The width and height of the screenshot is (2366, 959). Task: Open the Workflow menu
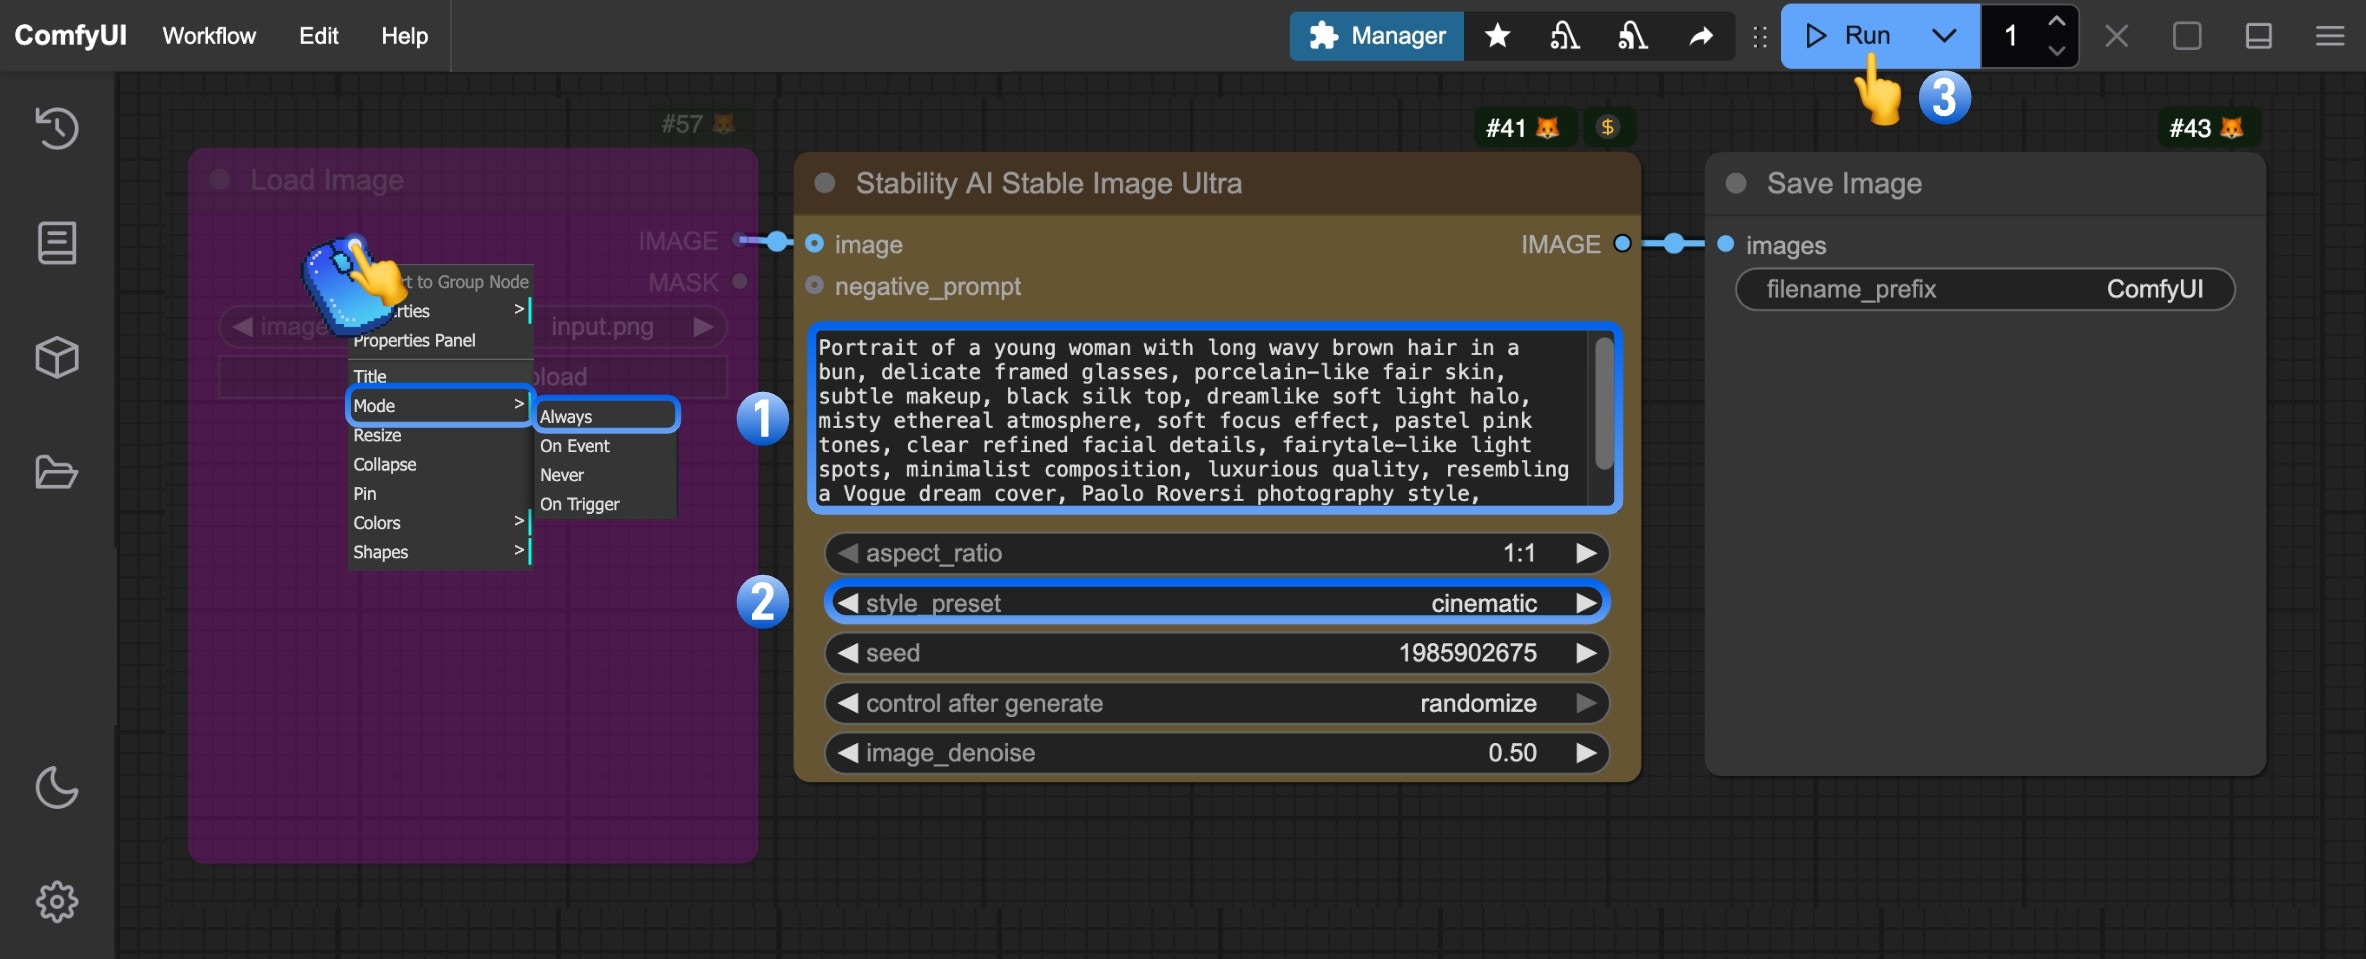point(207,36)
